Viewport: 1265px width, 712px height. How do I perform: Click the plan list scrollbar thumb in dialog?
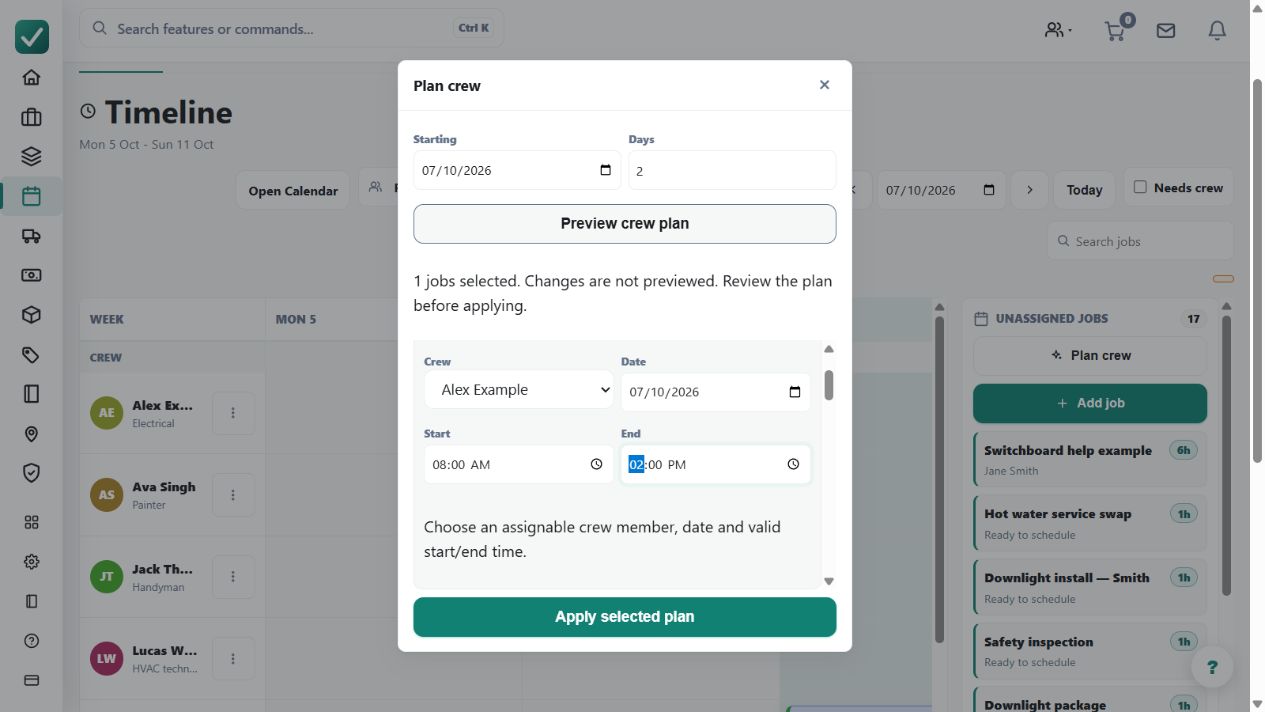click(829, 385)
